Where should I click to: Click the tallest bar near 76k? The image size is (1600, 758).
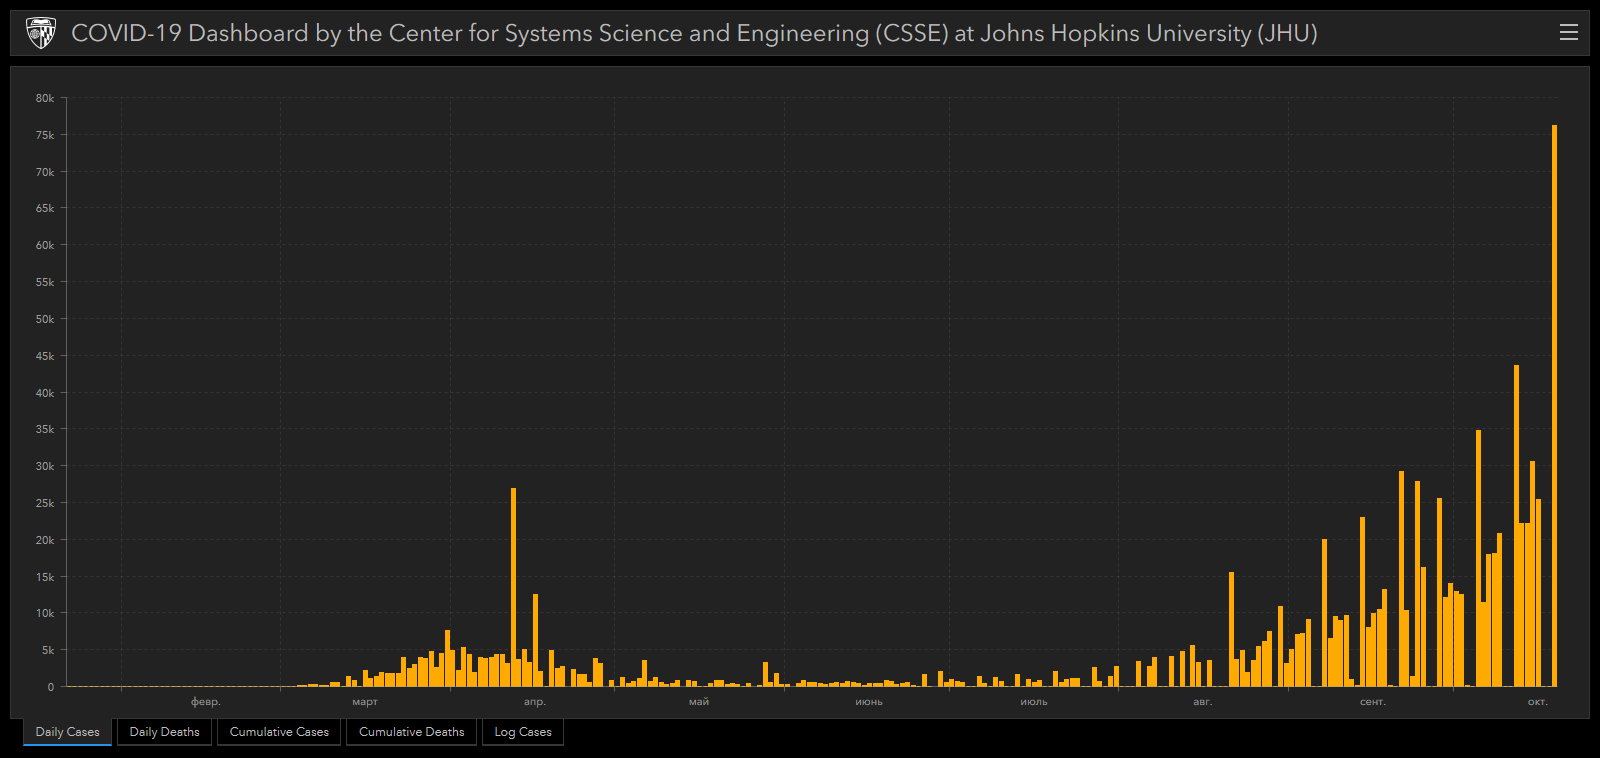(x=1554, y=400)
